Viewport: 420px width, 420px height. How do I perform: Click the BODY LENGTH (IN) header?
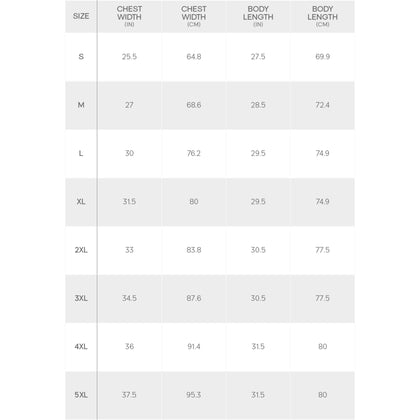point(258,16)
